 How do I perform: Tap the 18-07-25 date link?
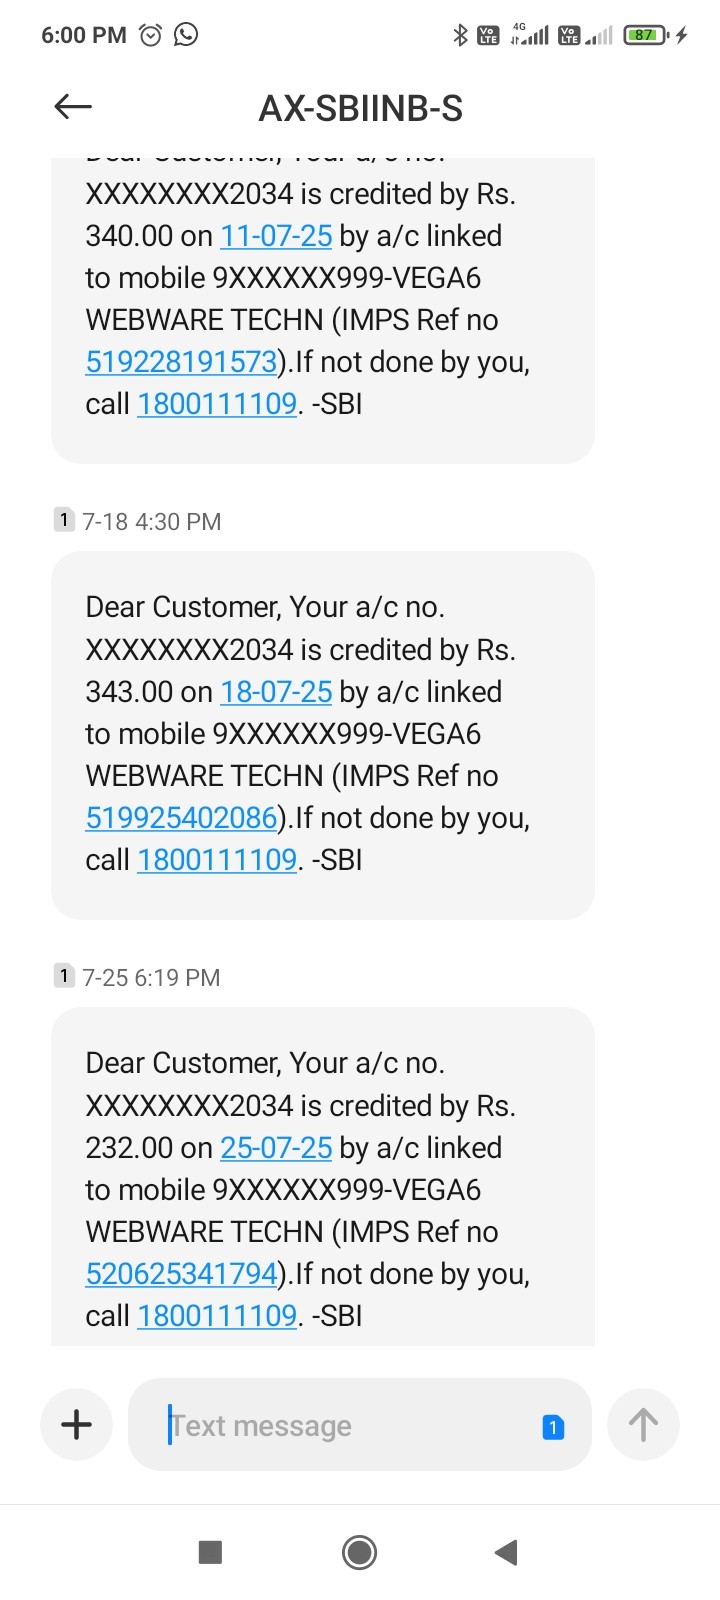pos(276,692)
